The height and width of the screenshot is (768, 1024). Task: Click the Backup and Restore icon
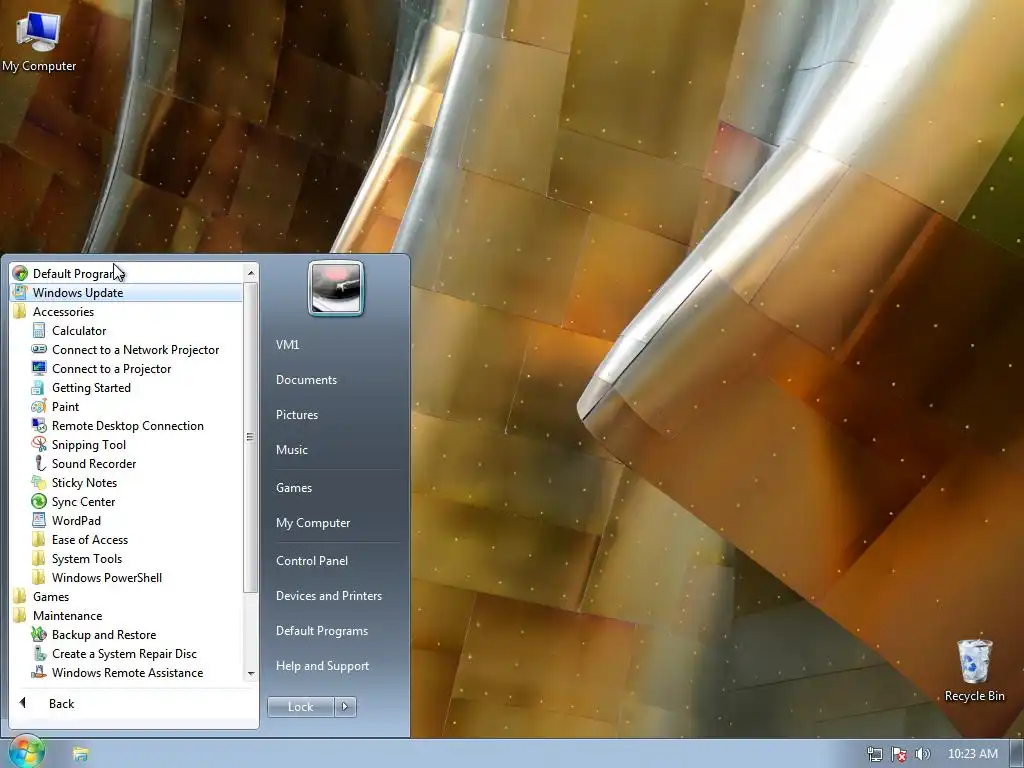39,634
